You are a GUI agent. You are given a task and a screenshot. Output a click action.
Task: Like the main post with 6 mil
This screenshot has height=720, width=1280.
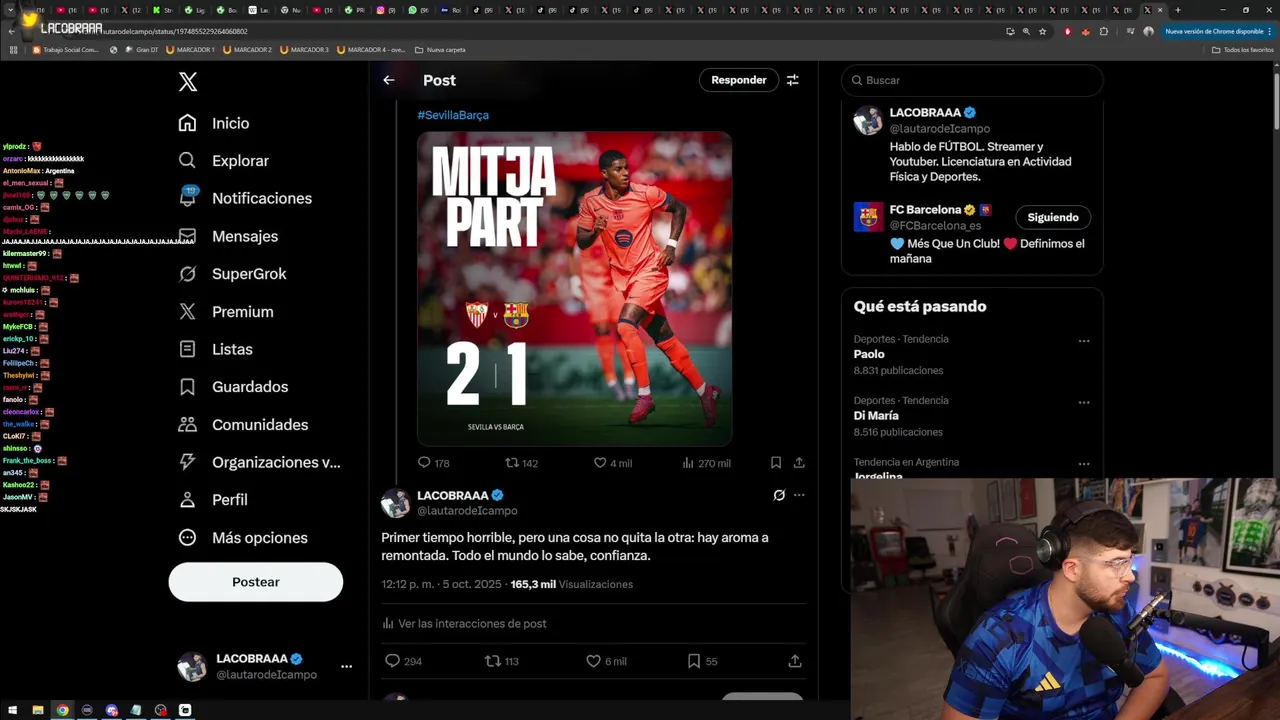point(593,661)
